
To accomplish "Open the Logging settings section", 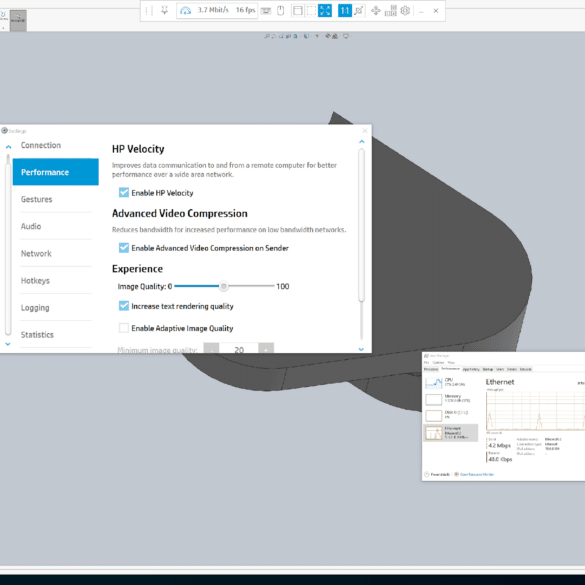I will tap(35, 307).
